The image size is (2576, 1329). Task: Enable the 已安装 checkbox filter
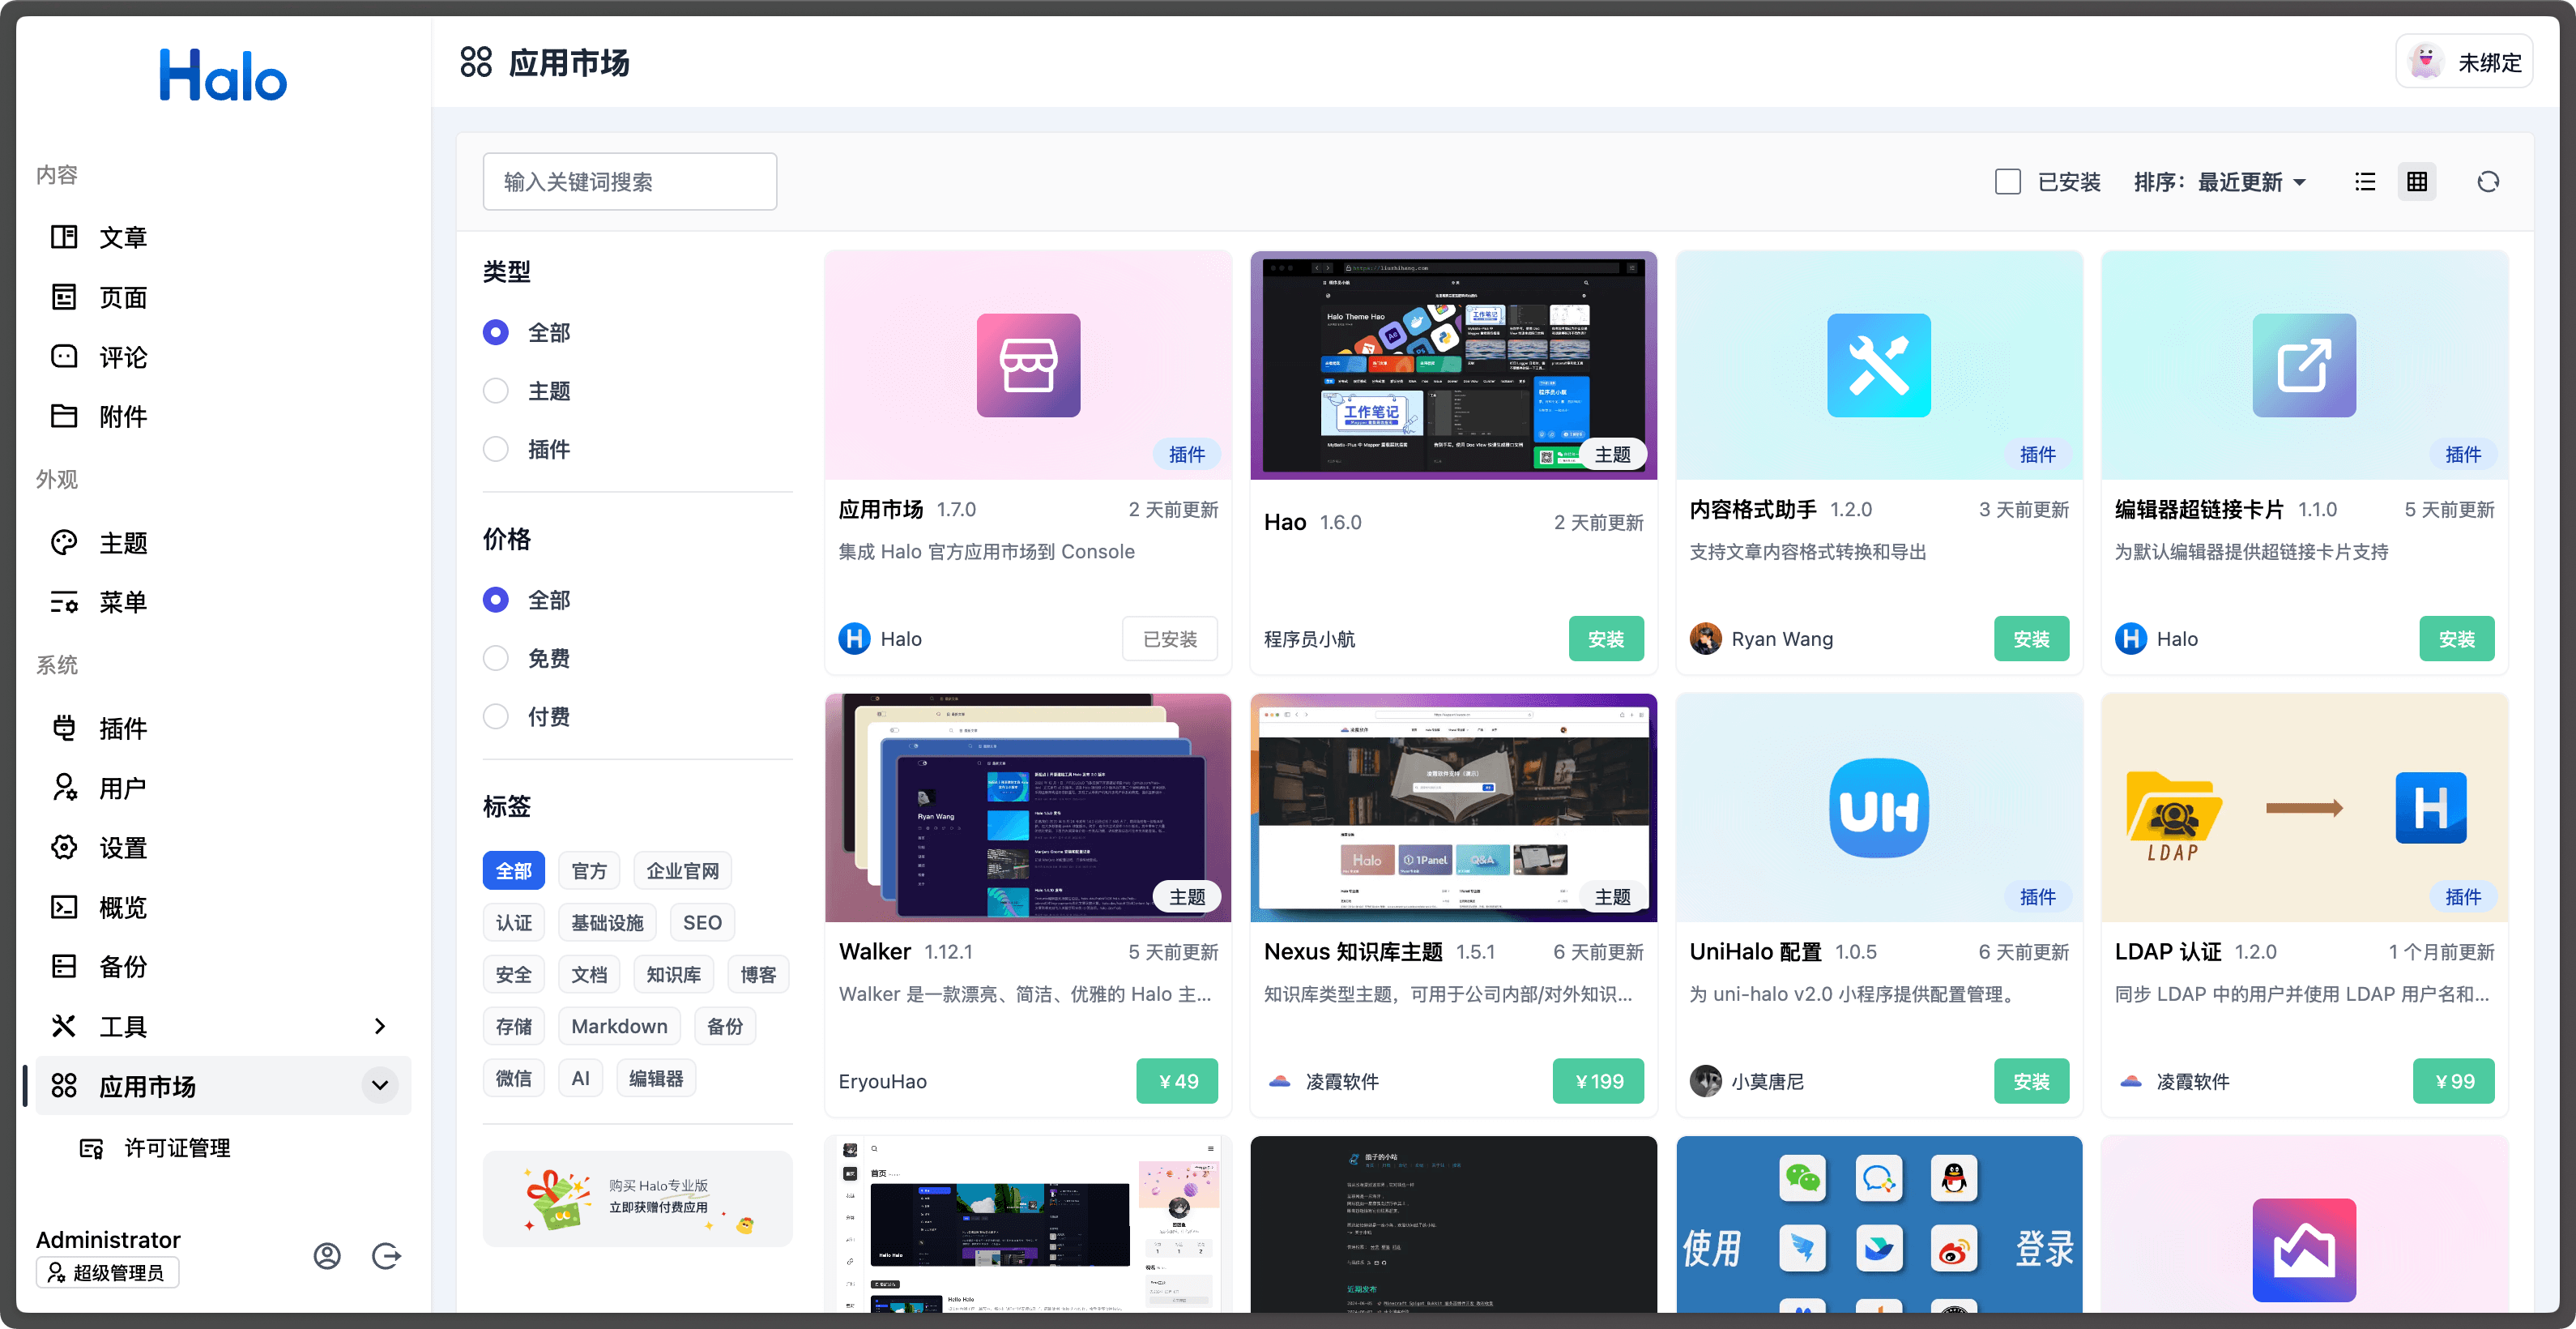click(x=2007, y=182)
